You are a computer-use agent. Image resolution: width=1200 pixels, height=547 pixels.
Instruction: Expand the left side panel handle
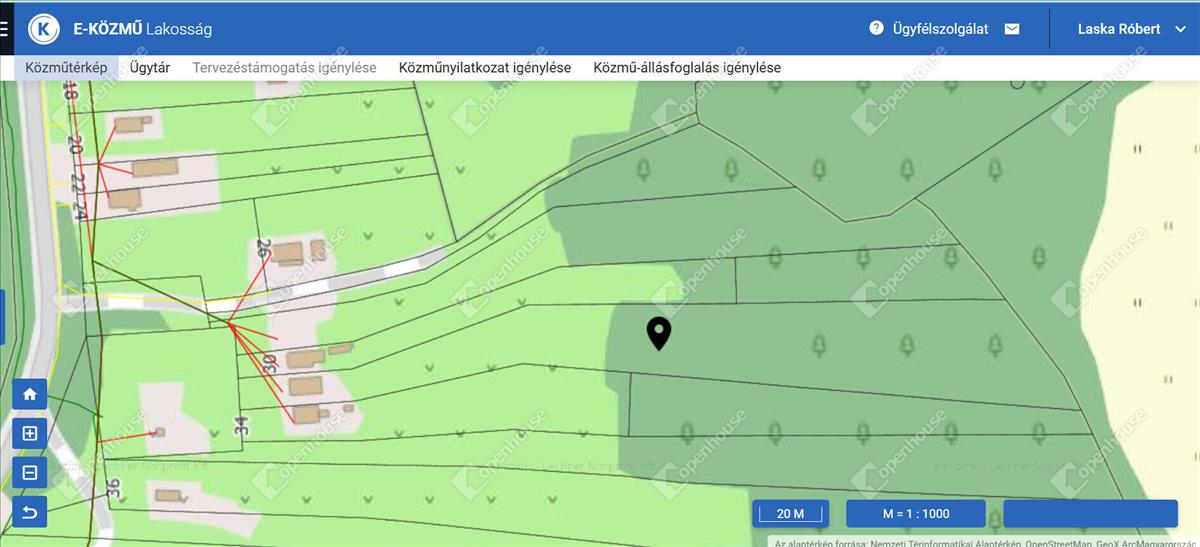click(3, 316)
